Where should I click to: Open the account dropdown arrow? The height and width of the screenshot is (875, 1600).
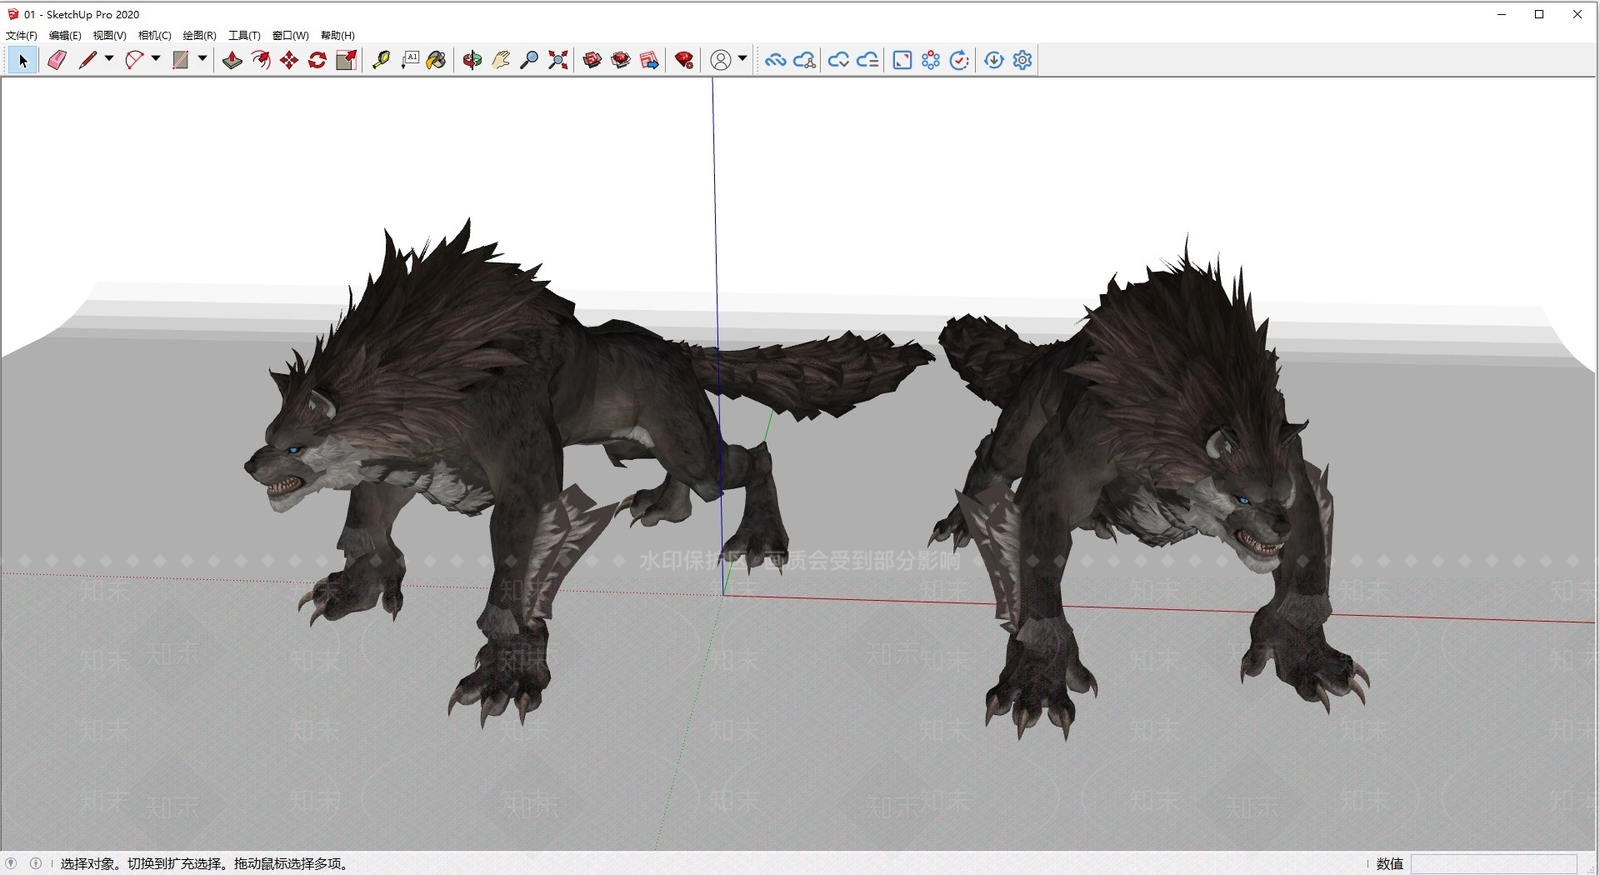pyautogui.click(x=742, y=59)
